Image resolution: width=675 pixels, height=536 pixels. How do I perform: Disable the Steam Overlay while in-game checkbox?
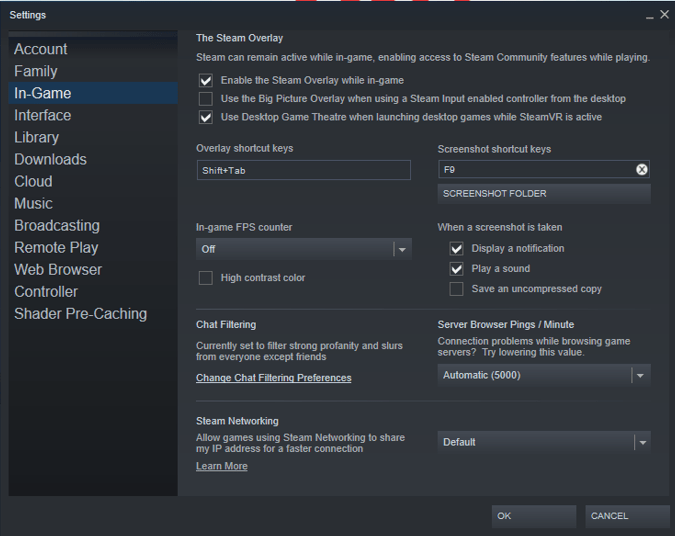[x=206, y=81]
